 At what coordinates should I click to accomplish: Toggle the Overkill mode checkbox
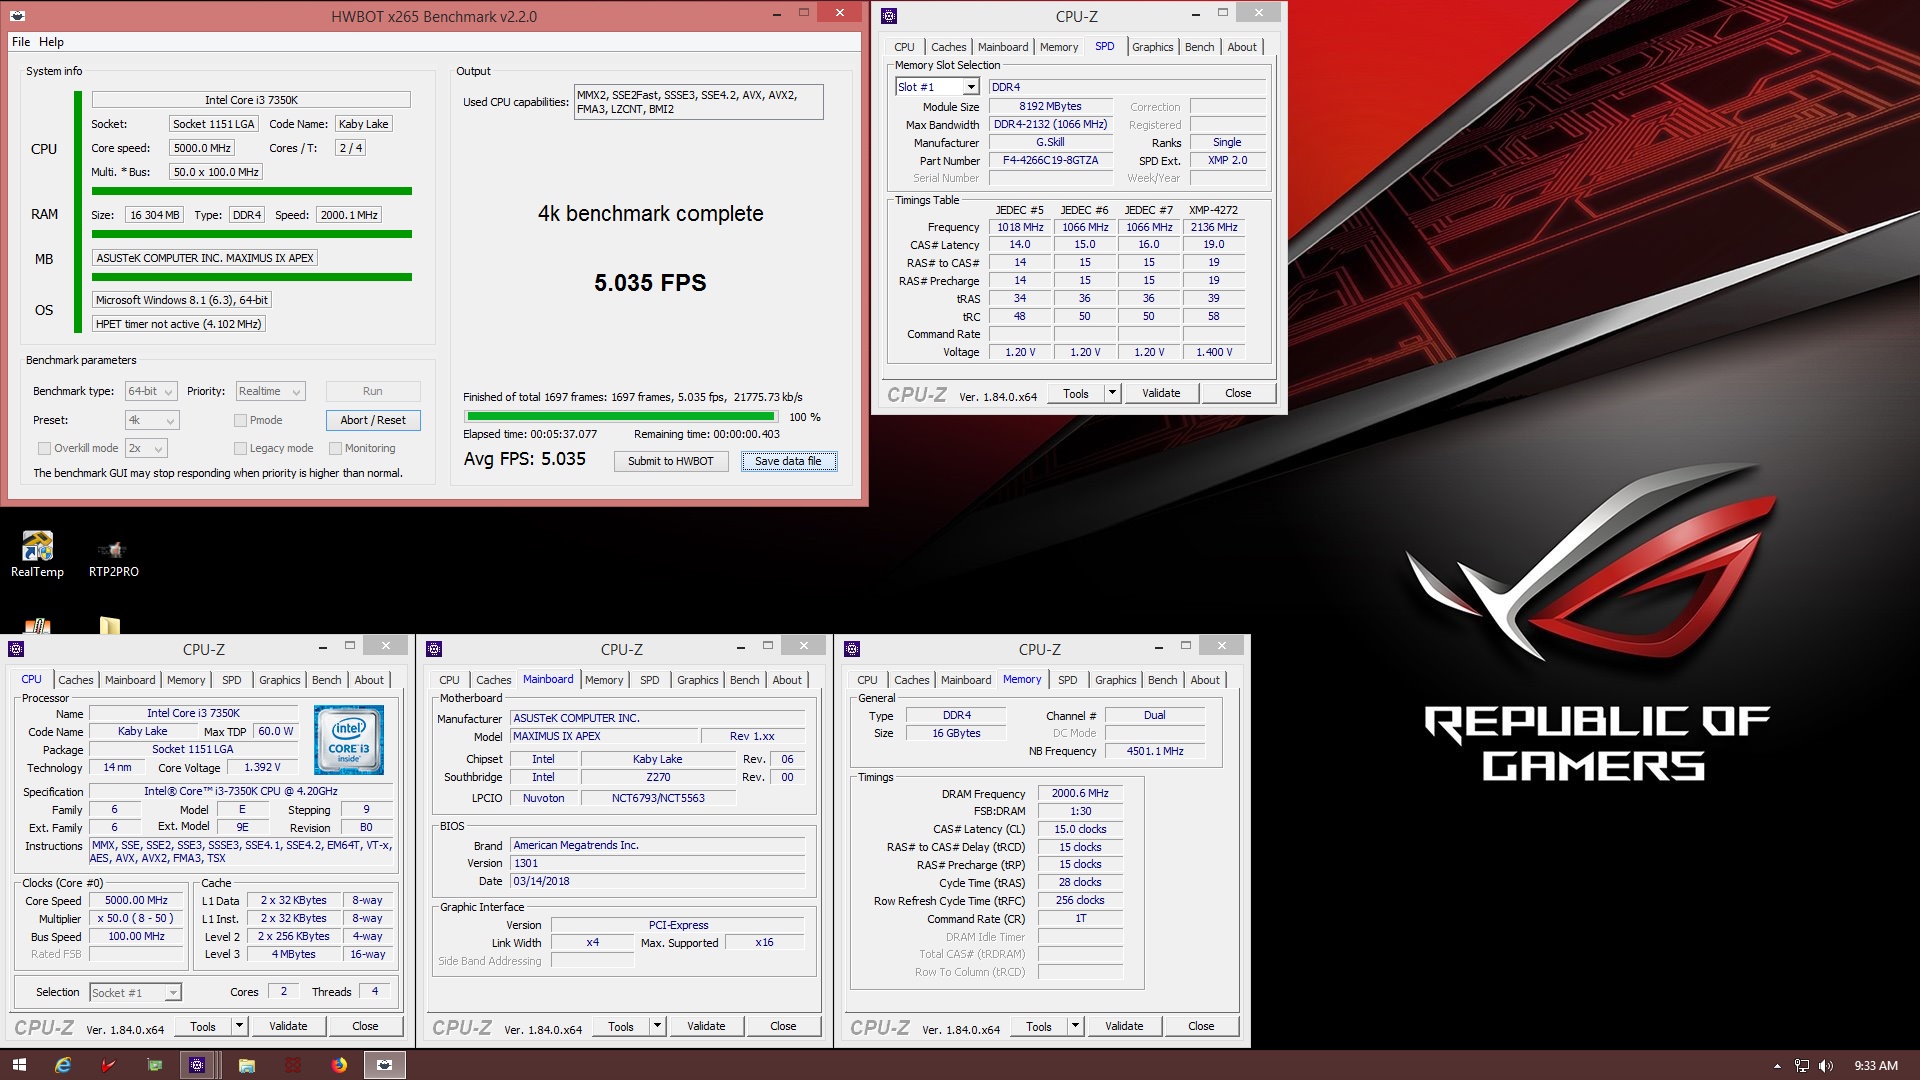[44, 448]
